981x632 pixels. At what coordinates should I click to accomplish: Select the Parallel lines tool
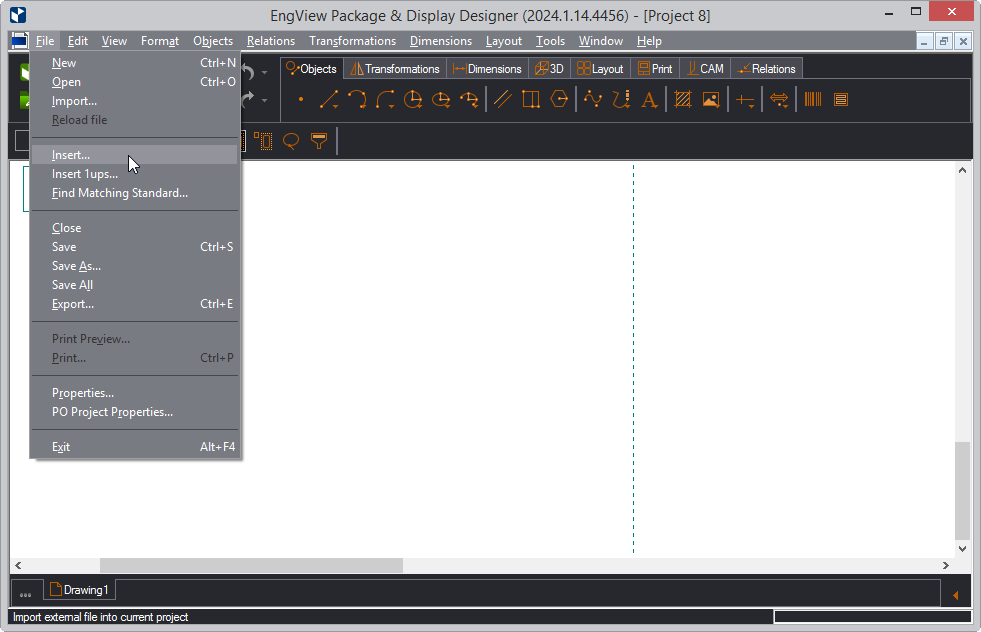[x=503, y=99]
